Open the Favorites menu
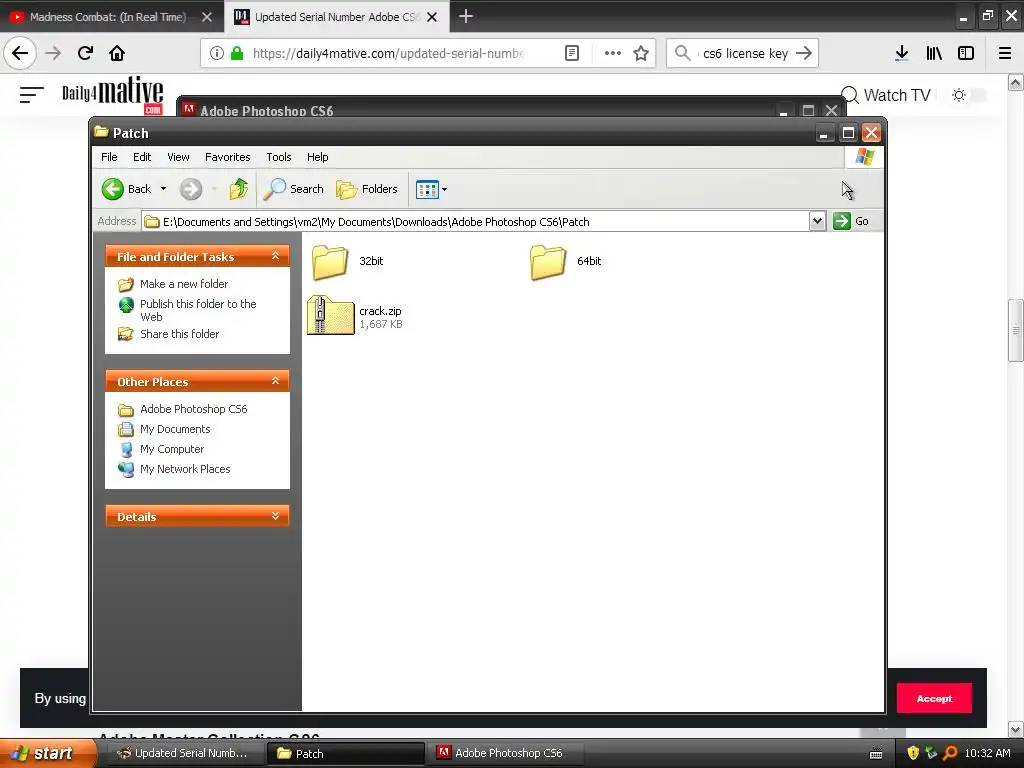This screenshot has width=1024, height=768. 227,157
